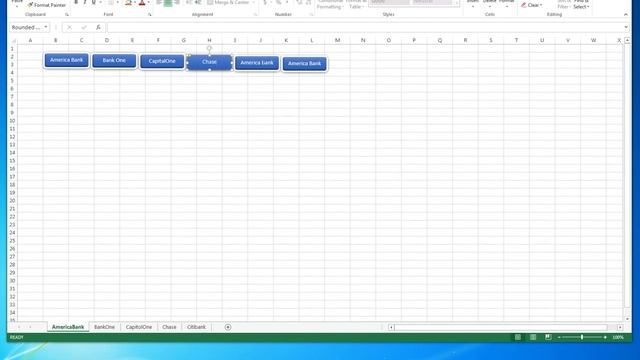The height and width of the screenshot is (360, 640).
Task: Click the horizontal scrollbar left arrow
Action: click(x=391, y=327)
